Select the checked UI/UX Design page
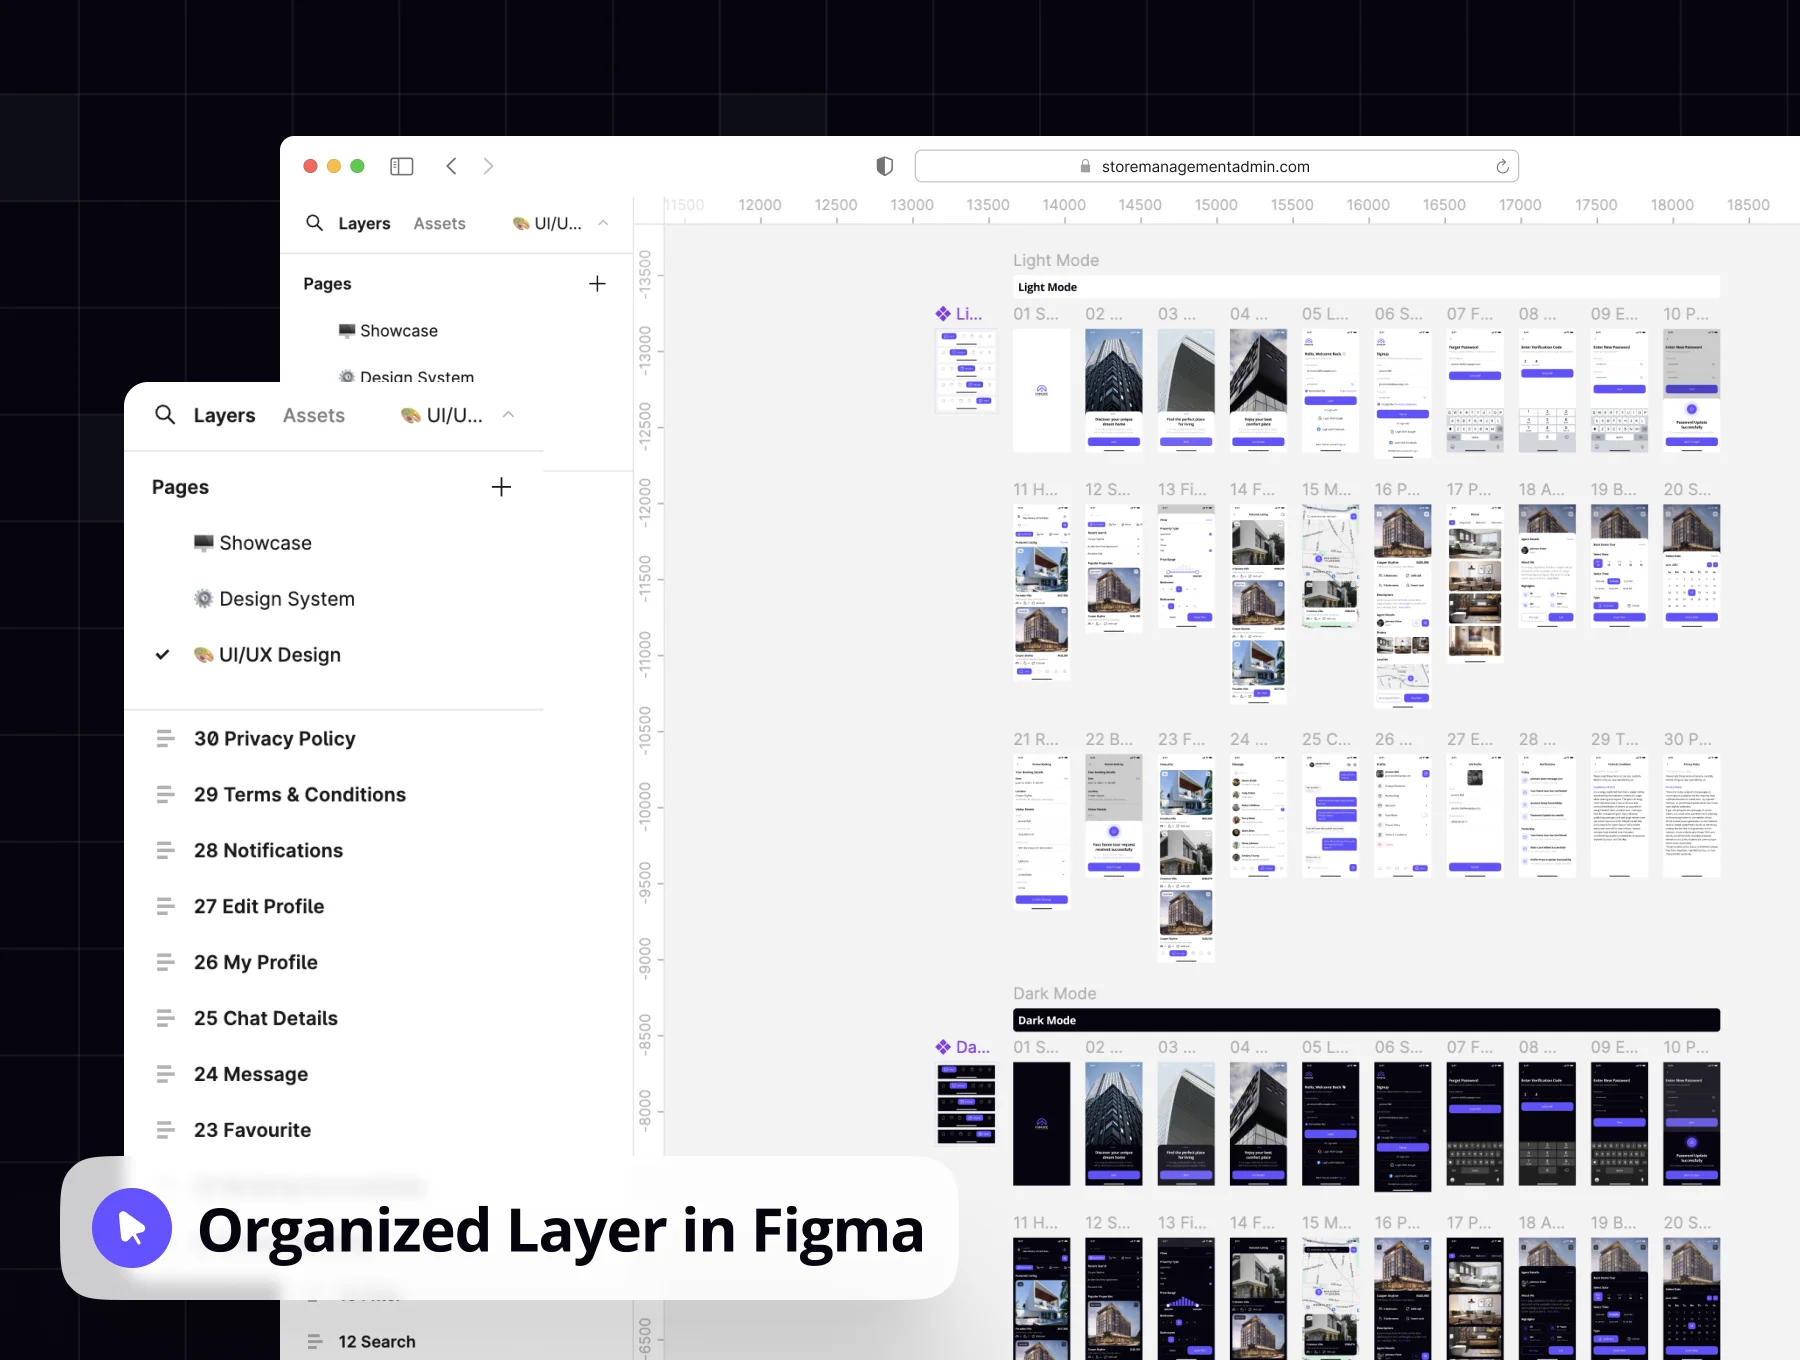Image resolution: width=1800 pixels, height=1360 pixels. [x=280, y=655]
